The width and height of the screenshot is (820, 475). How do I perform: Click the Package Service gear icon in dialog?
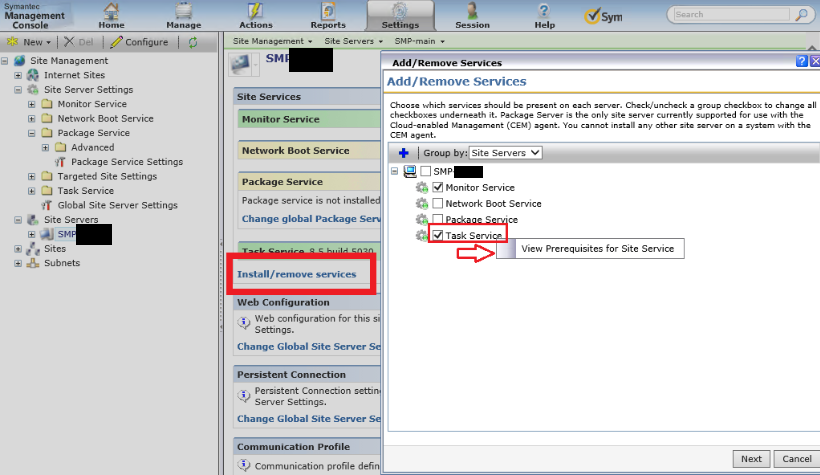422,219
